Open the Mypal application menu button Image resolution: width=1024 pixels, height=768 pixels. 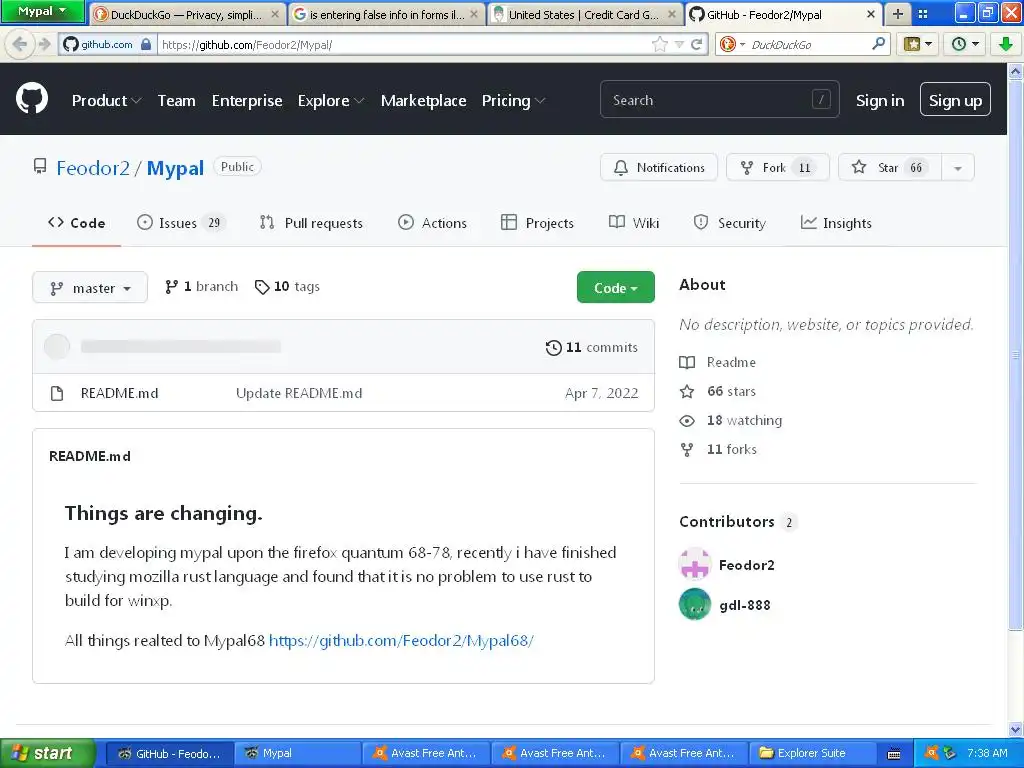pyautogui.click(x=42, y=11)
